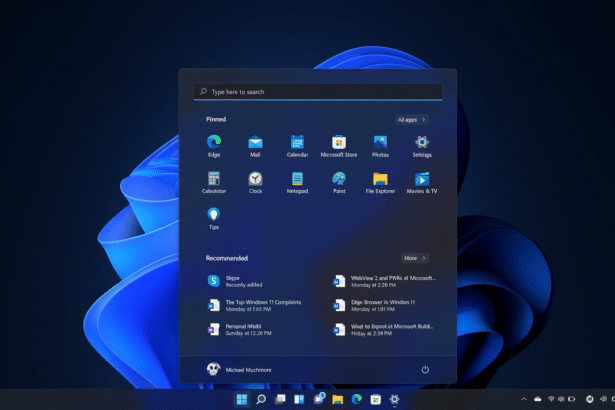Launch the Mail app from Pinned
Viewport: 615px width, 410px height.
(255, 146)
